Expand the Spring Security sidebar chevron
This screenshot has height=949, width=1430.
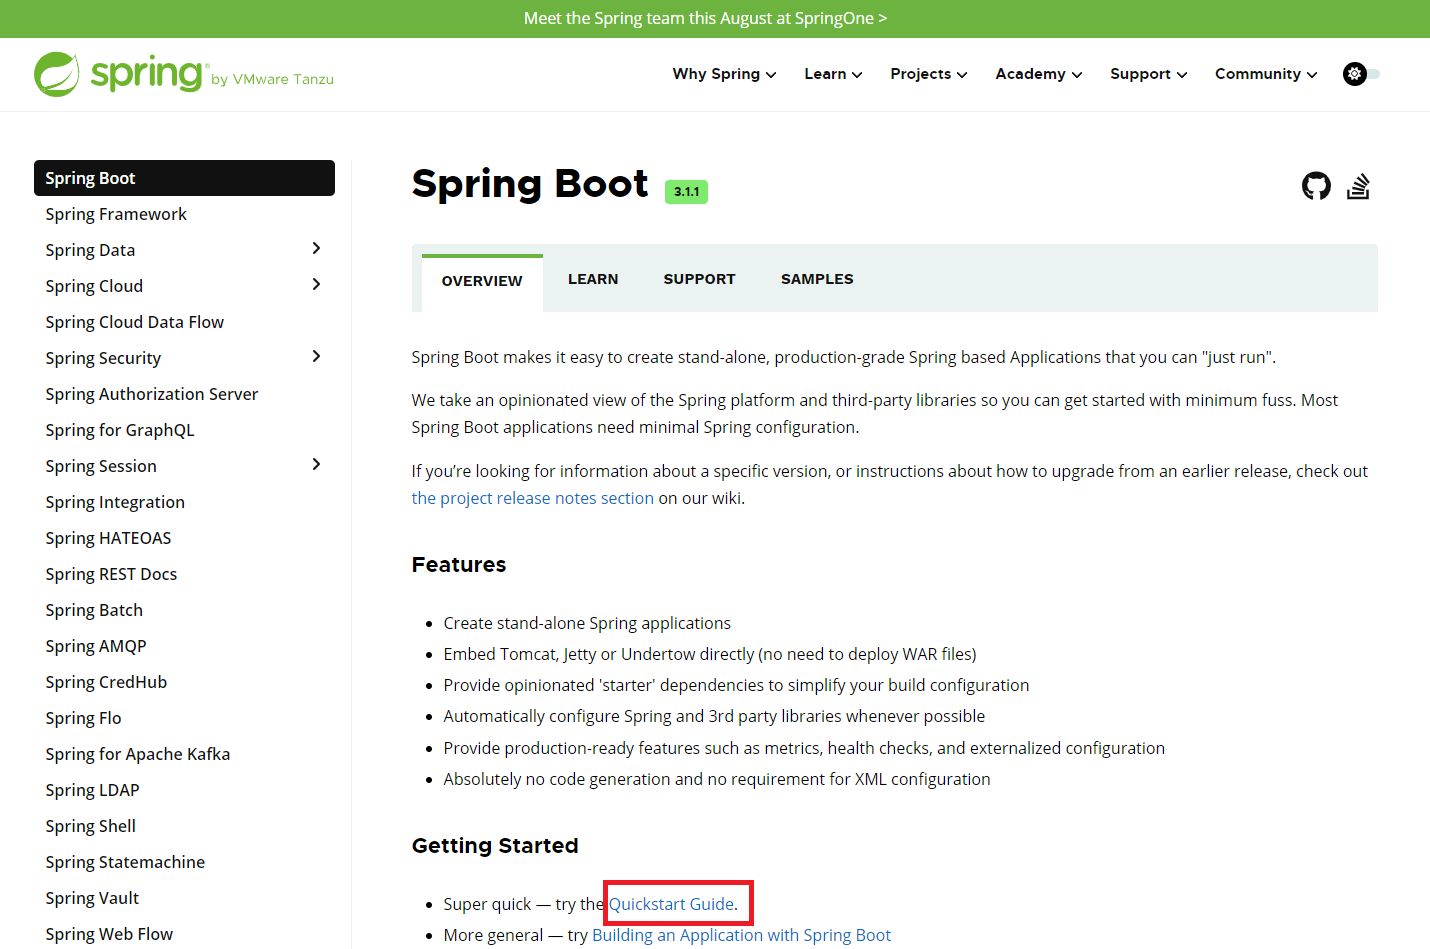(x=316, y=357)
